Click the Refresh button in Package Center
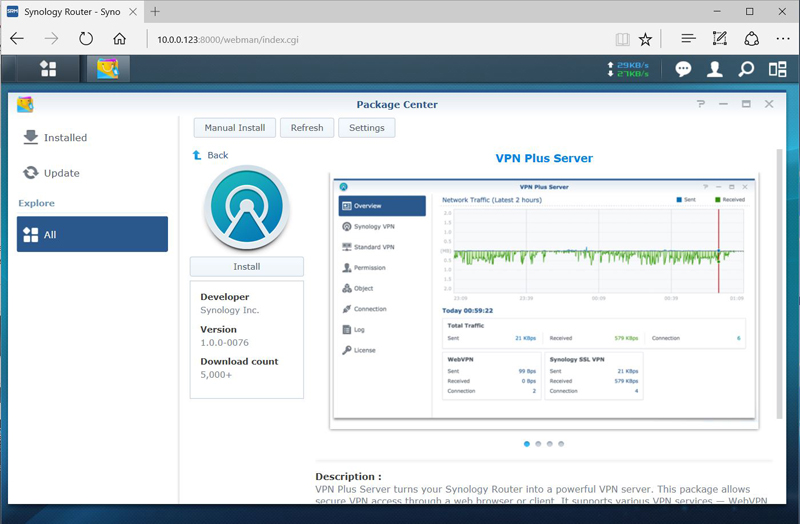 click(307, 128)
